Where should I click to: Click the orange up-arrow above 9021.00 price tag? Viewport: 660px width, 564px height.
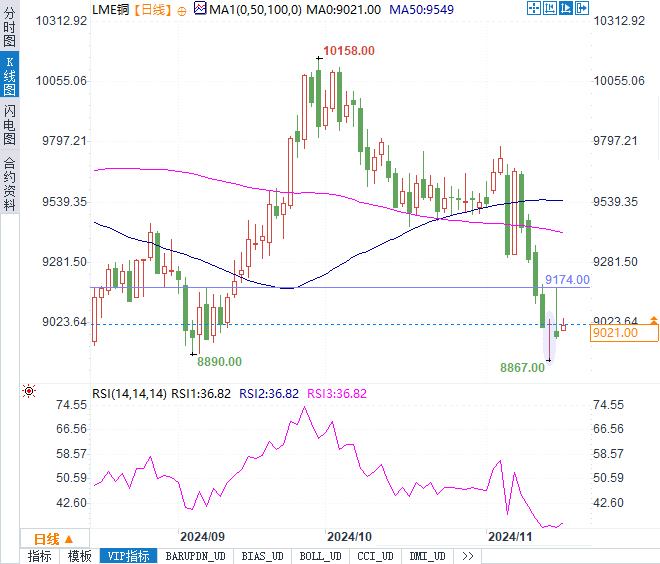click(x=654, y=320)
